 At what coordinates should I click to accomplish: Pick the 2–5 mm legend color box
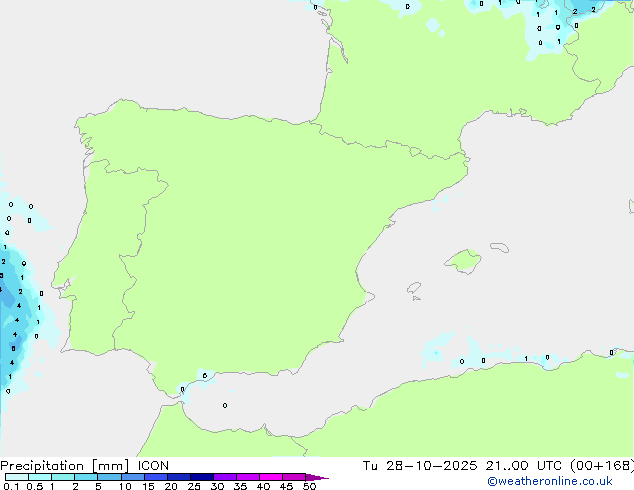click(x=86, y=477)
